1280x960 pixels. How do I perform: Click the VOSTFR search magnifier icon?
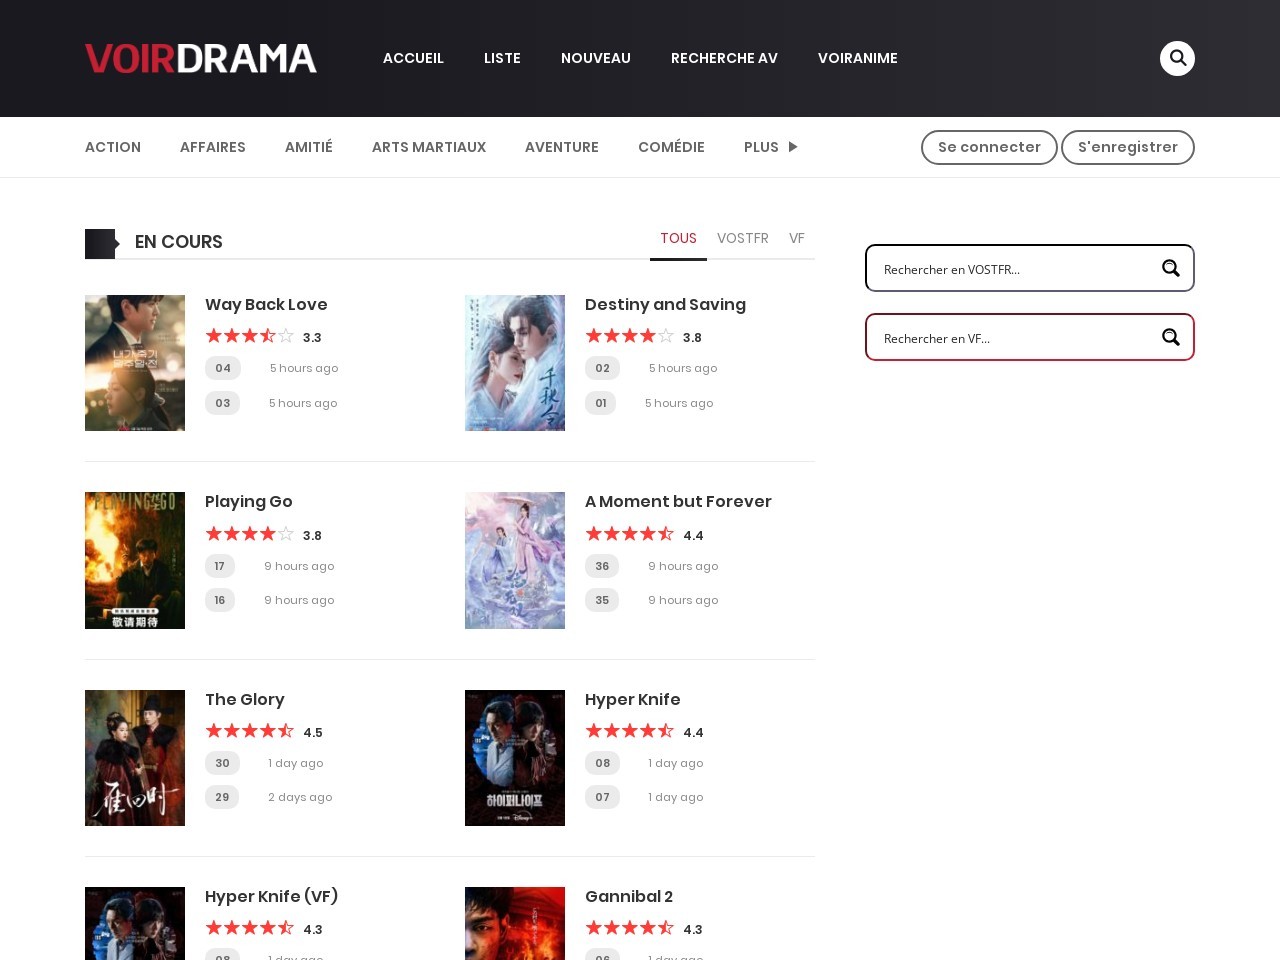(x=1170, y=268)
